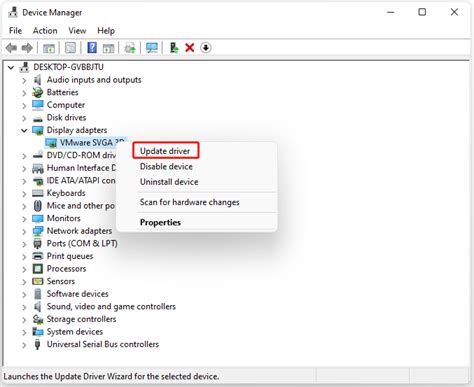The image size is (474, 387).
Task: Click the Monitors category icon
Action: pos(38,218)
